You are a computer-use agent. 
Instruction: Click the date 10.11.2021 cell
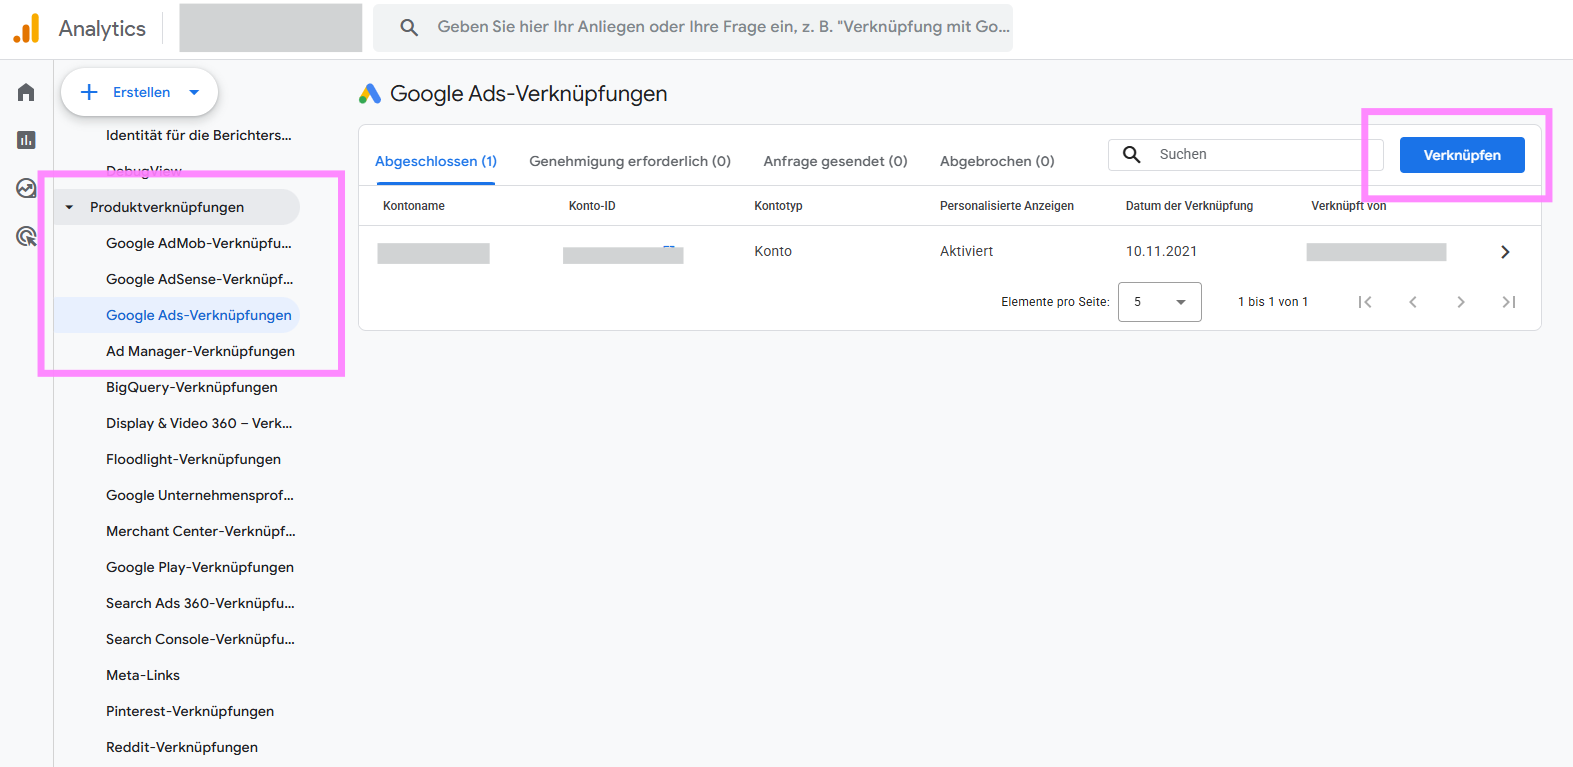[x=1161, y=251]
